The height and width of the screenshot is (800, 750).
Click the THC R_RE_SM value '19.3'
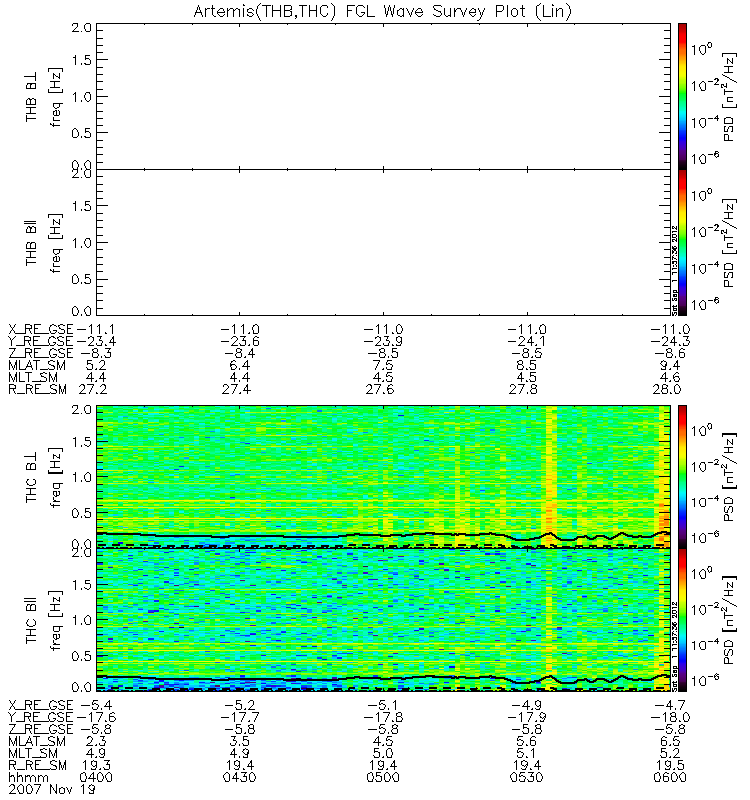(x=96, y=765)
